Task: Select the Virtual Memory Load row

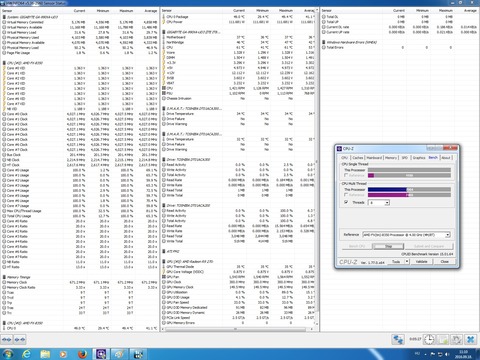Action: click(x=80, y=32)
